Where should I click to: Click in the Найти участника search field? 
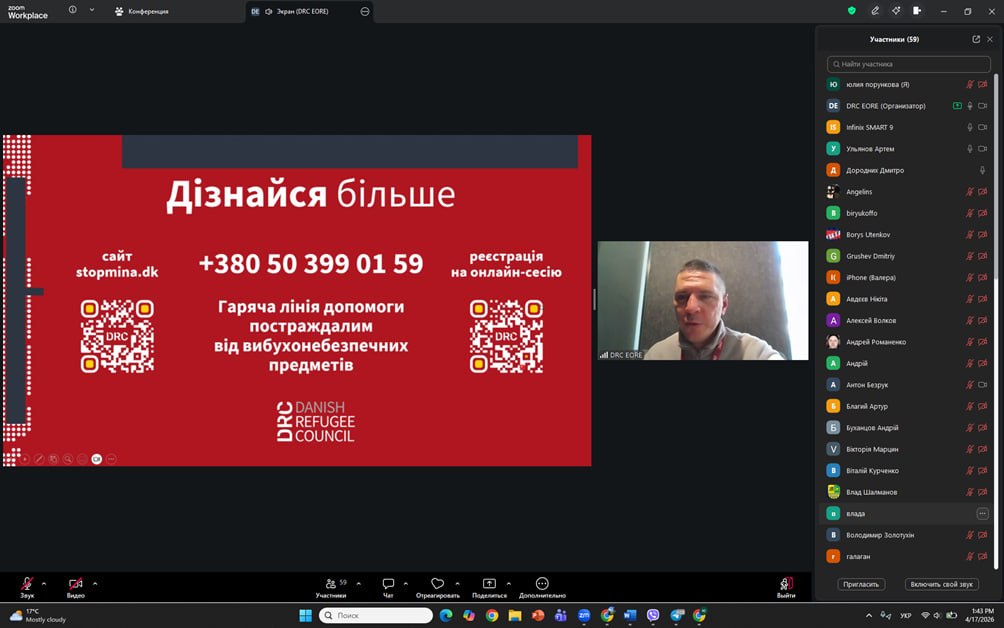(908, 64)
